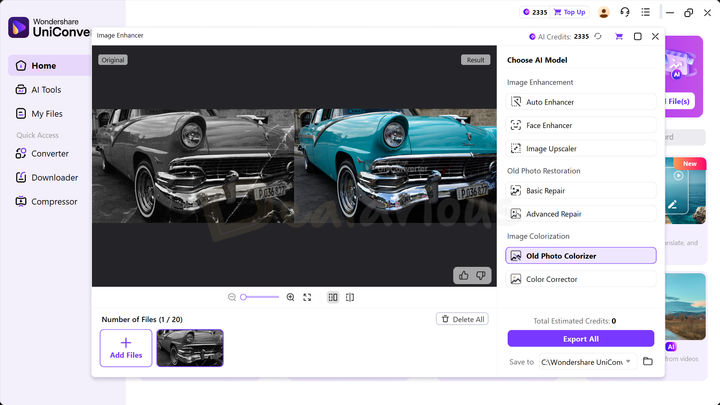
Task: Click the Number of Files (1 / 20) label
Action: pos(142,319)
